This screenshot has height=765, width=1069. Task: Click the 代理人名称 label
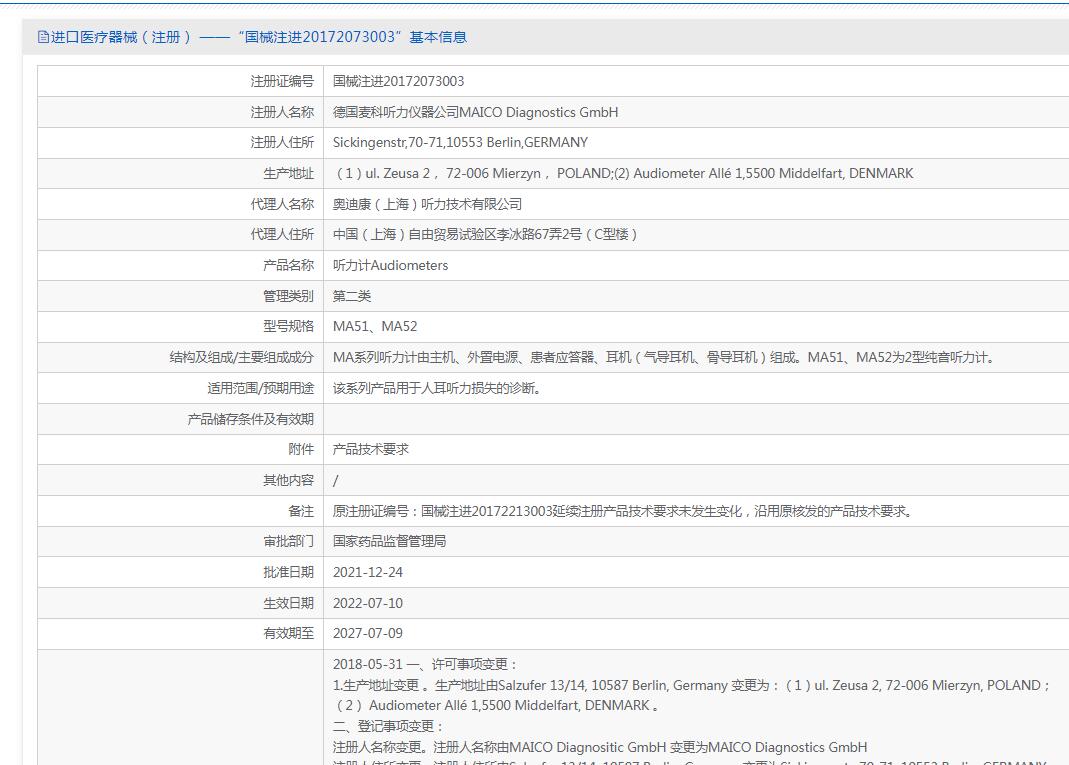(x=282, y=204)
